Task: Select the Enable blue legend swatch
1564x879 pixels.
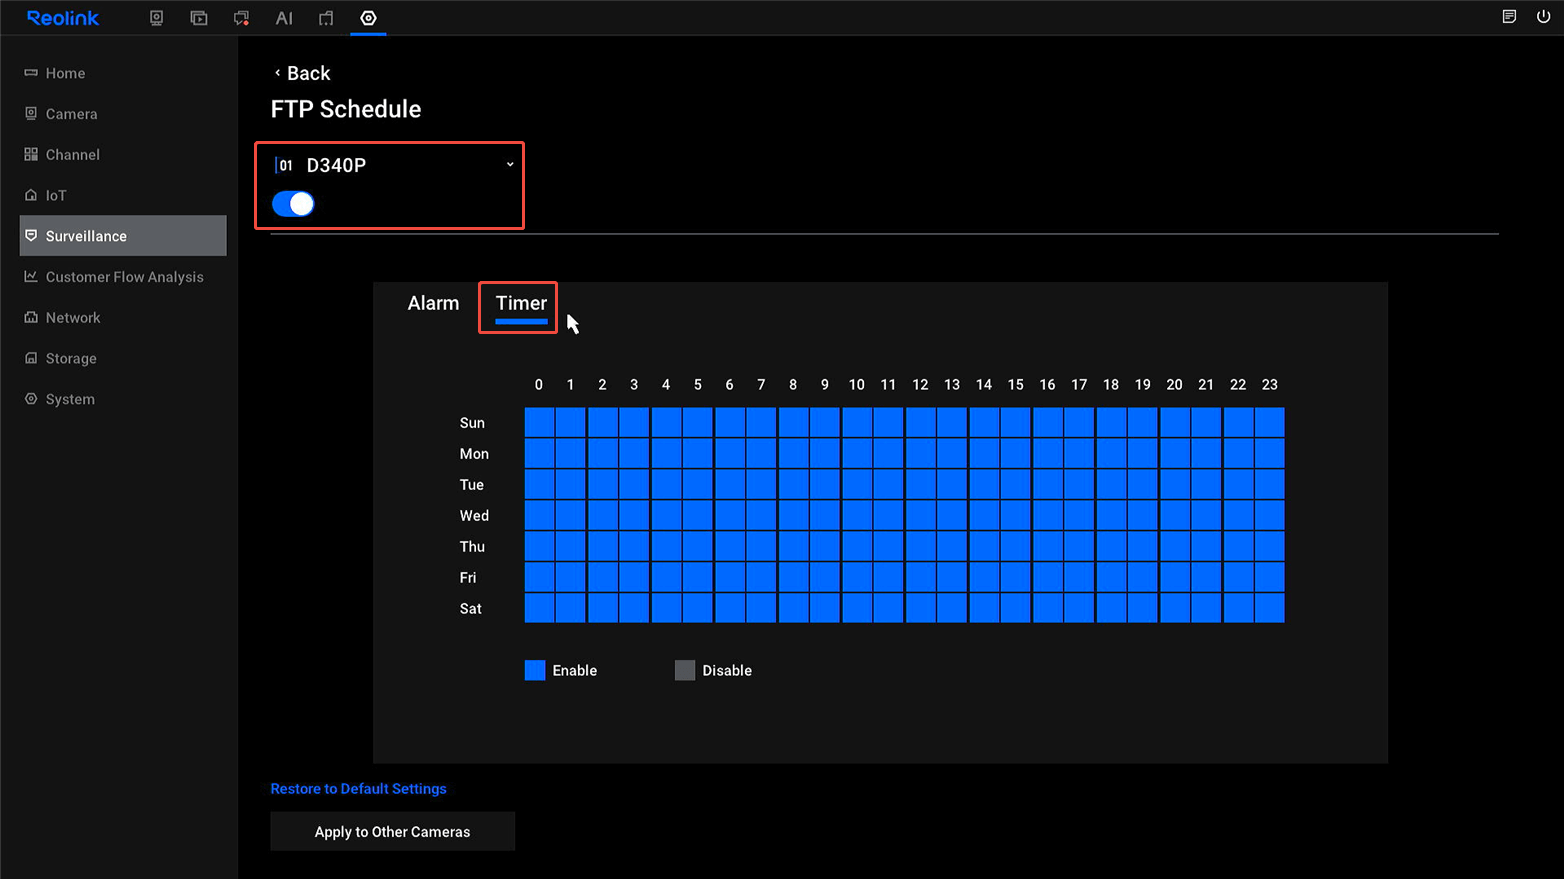Action: [x=534, y=670]
